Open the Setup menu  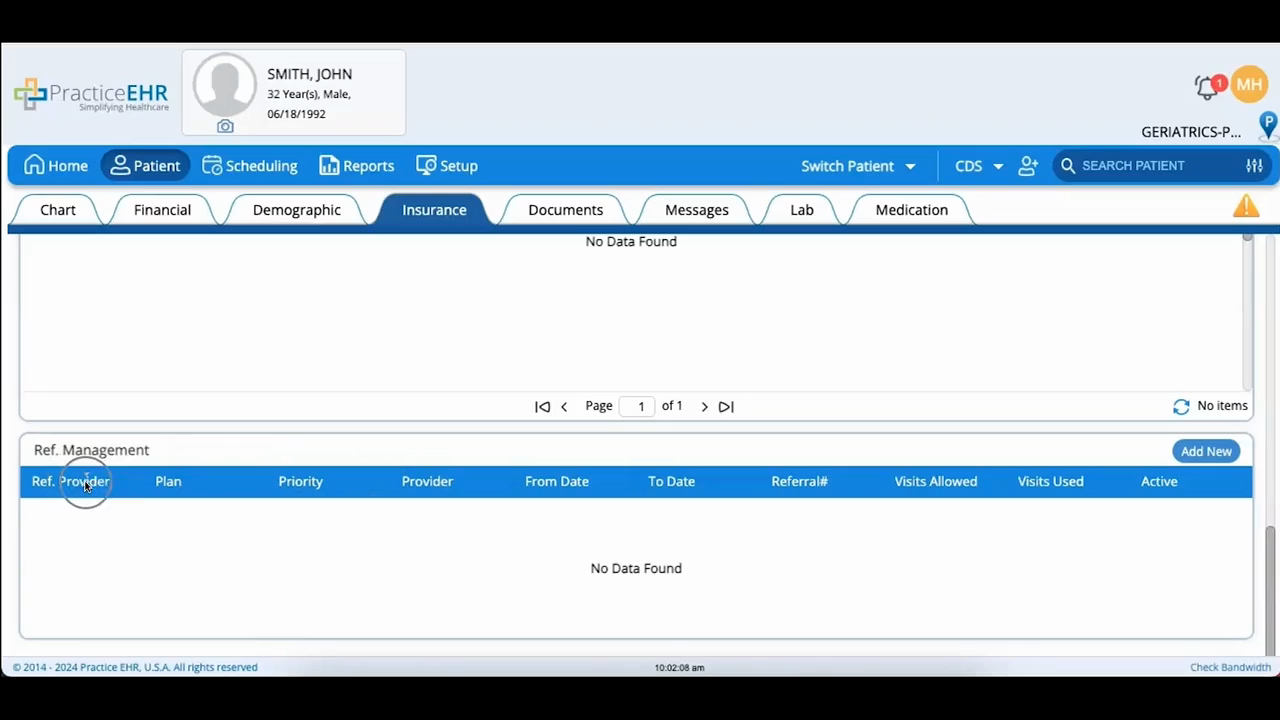[447, 166]
